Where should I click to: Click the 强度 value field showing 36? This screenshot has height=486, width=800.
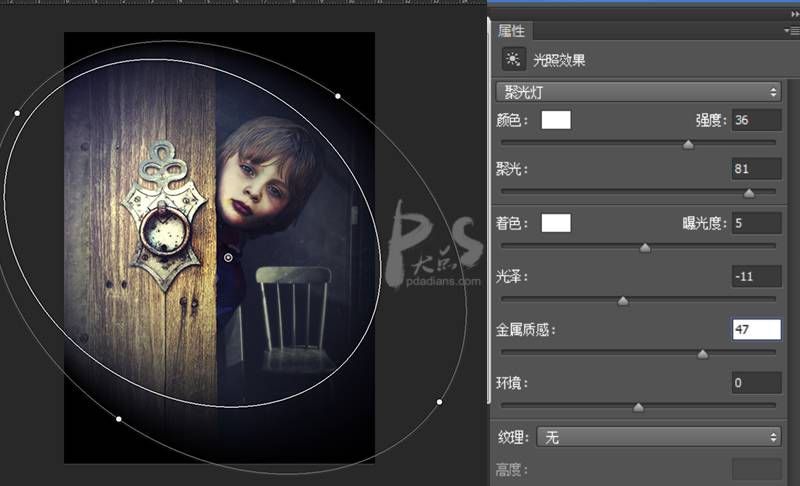[757, 120]
